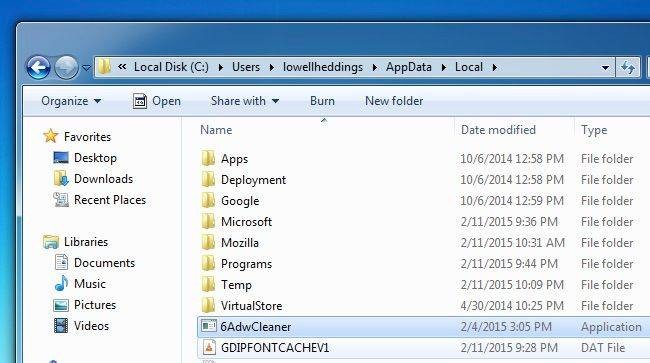
Task: Expand the arrow after Local Disk (C:)
Action: [x=221, y=67]
